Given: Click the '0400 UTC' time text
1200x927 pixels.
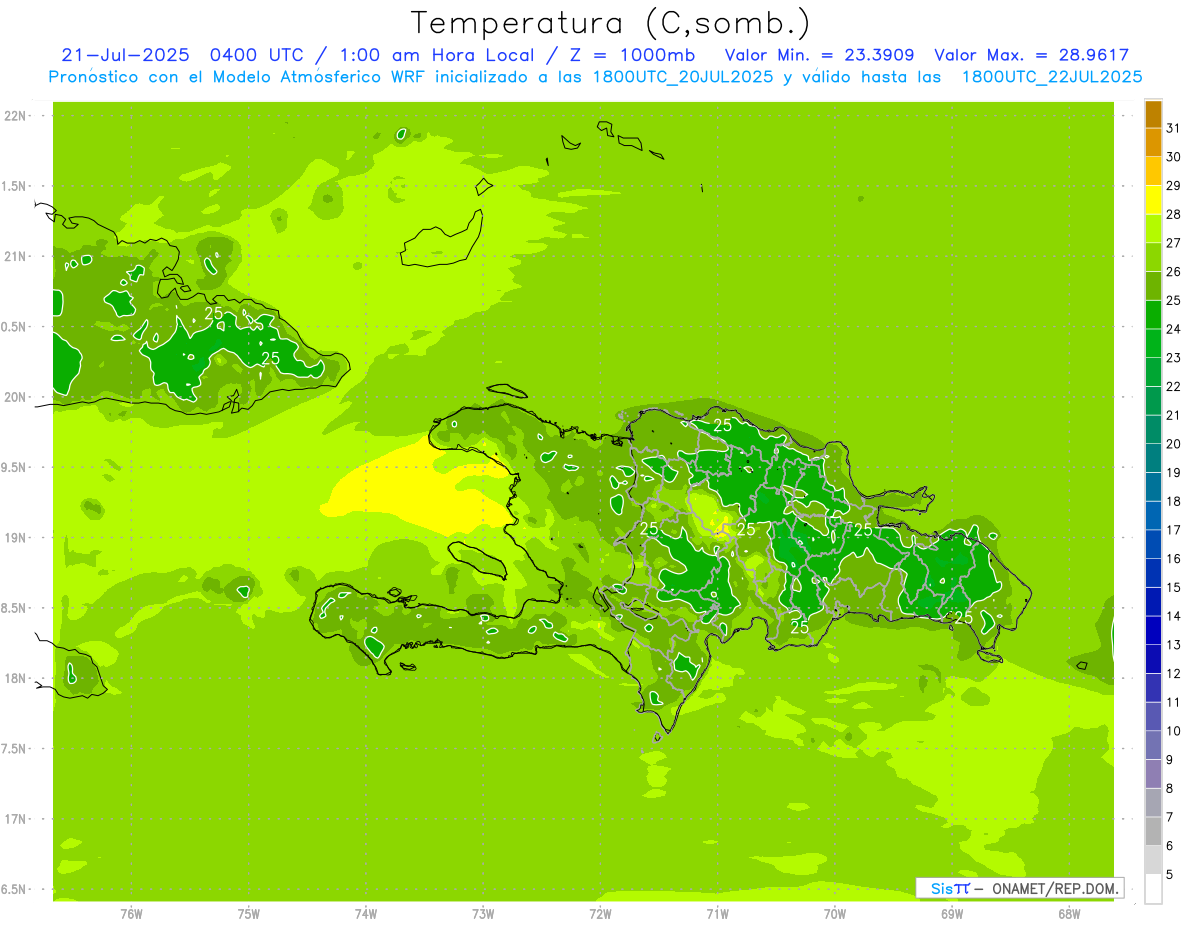Looking at the screenshot, I should coord(257,55).
